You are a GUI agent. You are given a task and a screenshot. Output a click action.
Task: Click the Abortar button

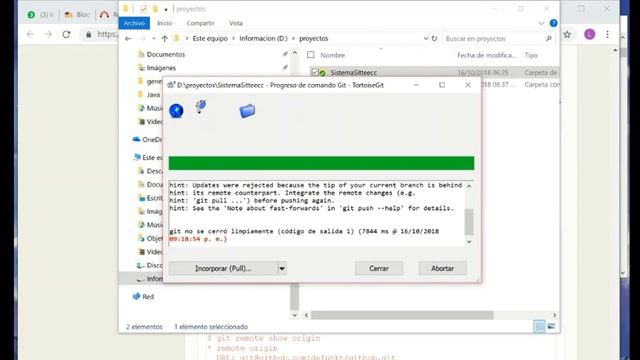click(x=442, y=268)
